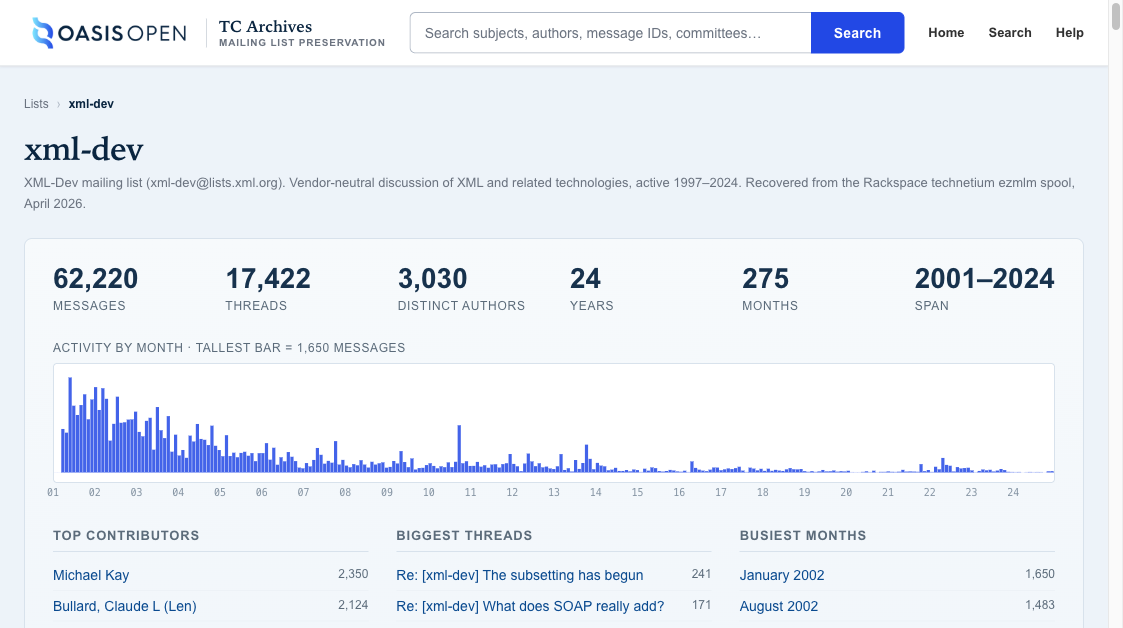This screenshot has height=628, width=1123.
Task: Click the xml-dev page heading
Action: click(84, 149)
